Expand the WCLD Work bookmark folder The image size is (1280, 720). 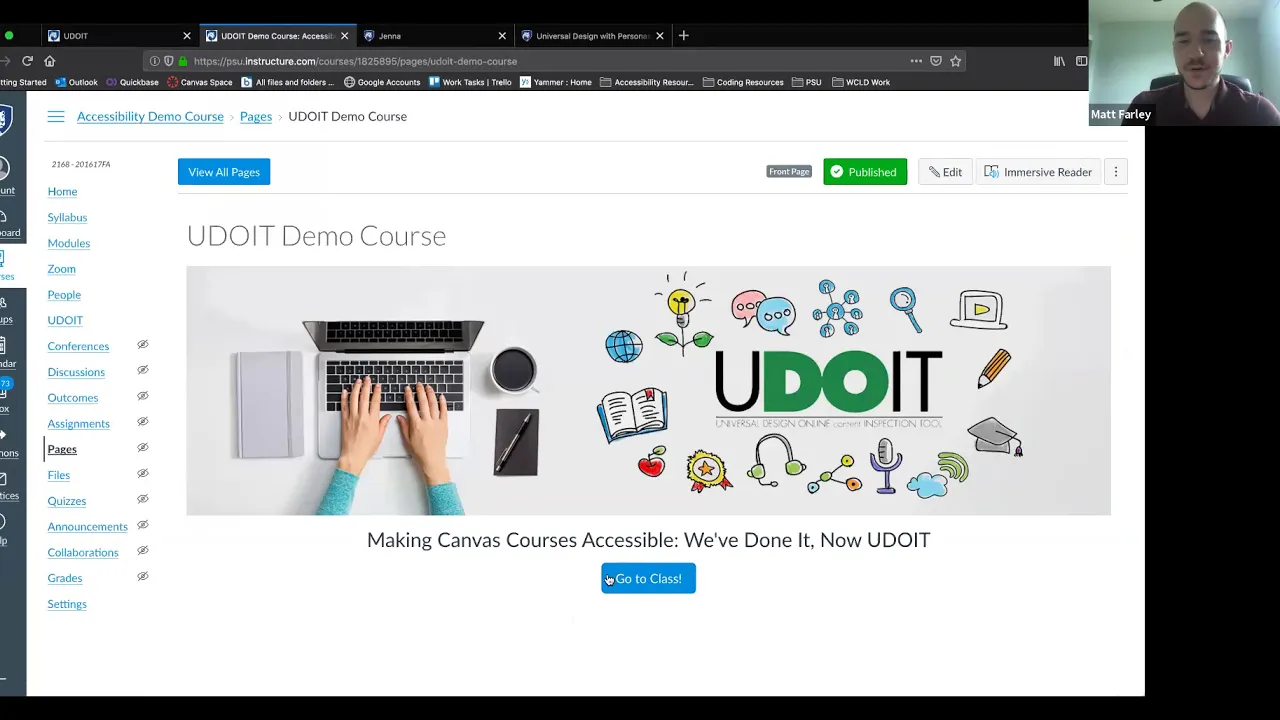coord(860,82)
